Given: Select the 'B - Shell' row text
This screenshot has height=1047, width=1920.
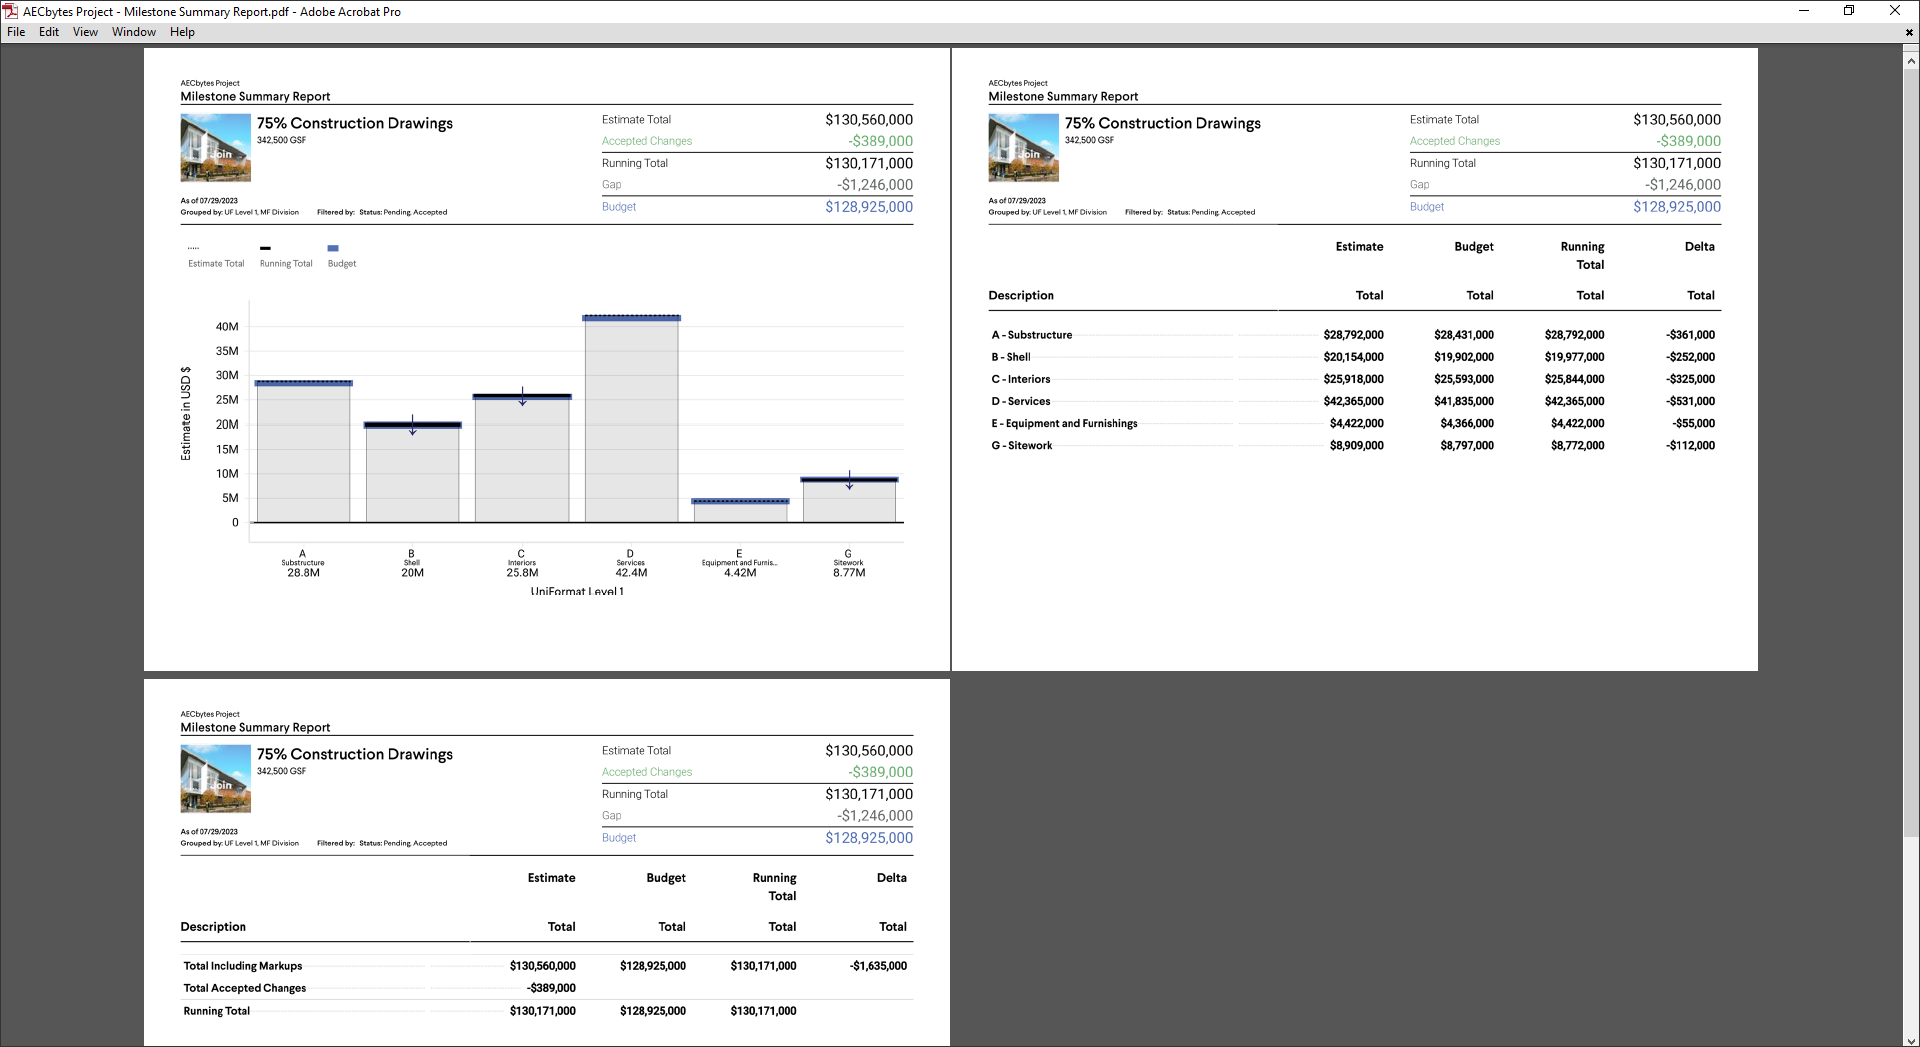Looking at the screenshot, I should [x=1010, y=357].
